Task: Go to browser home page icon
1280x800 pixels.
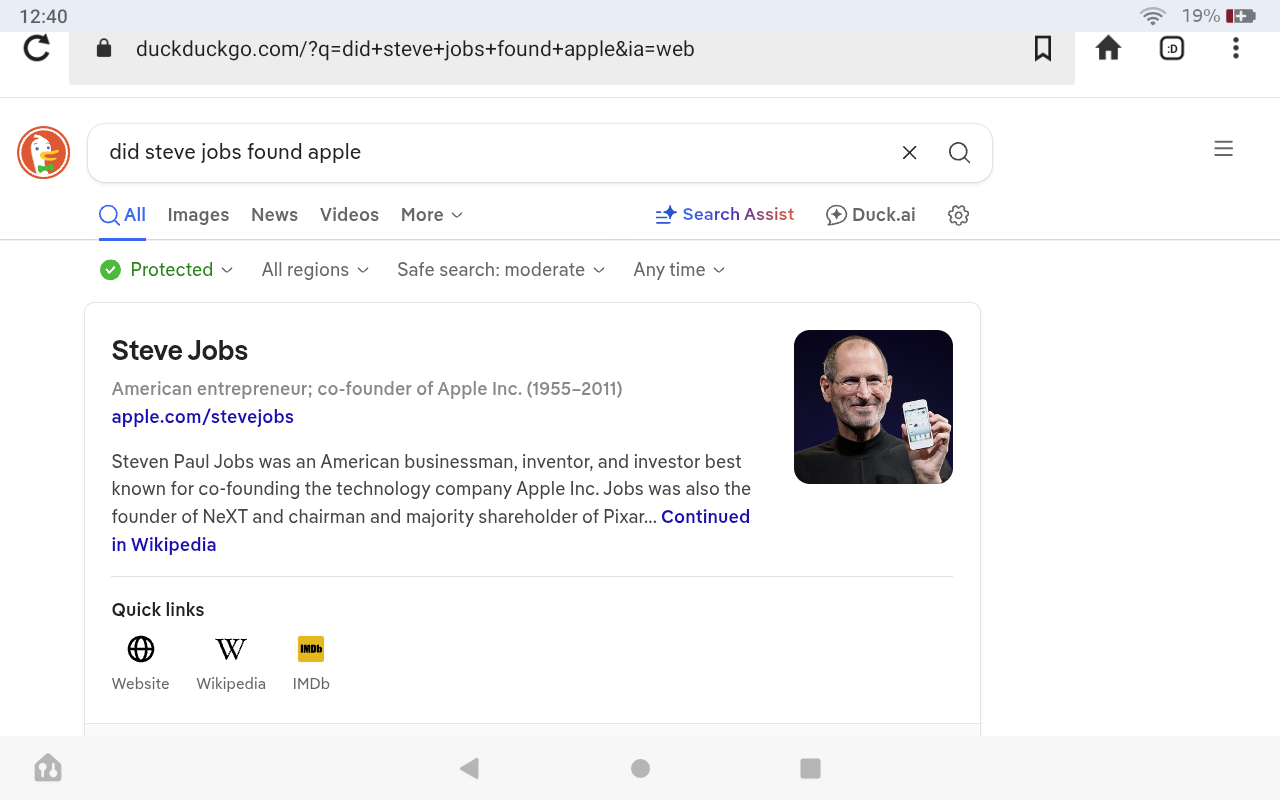Action: (x=1108, y=48)
